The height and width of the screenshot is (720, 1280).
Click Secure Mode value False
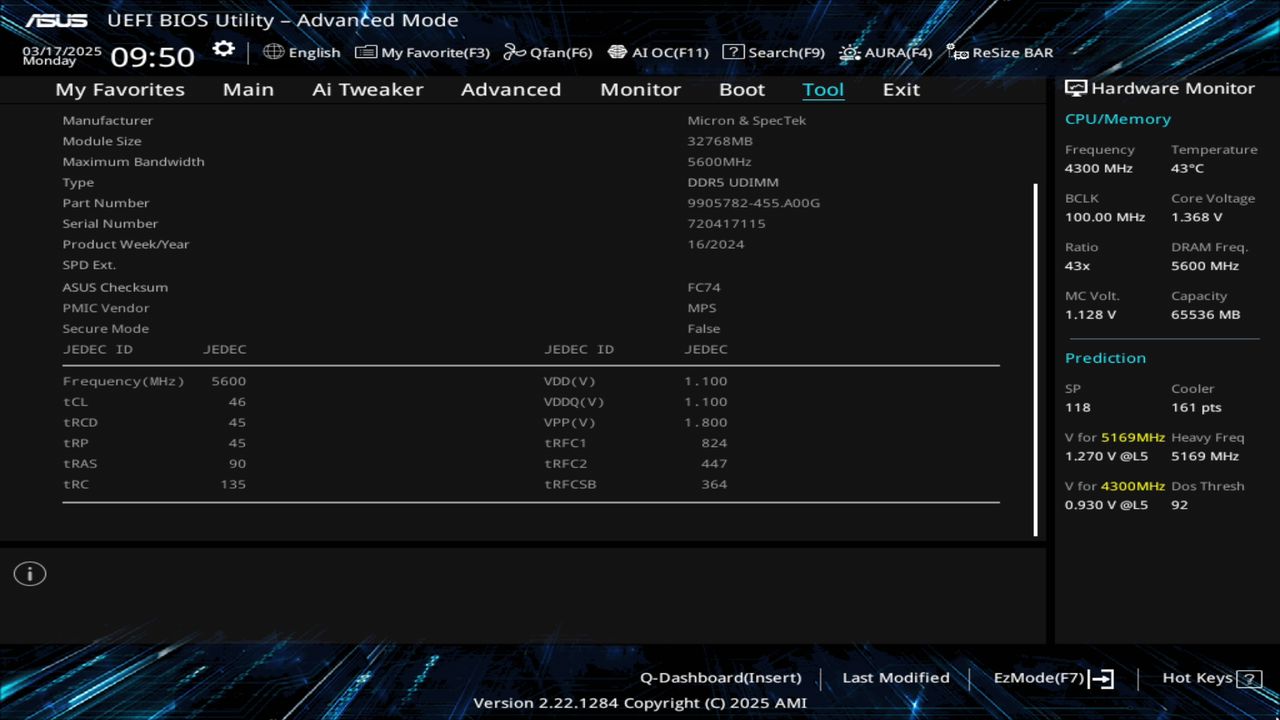point(704,328)
